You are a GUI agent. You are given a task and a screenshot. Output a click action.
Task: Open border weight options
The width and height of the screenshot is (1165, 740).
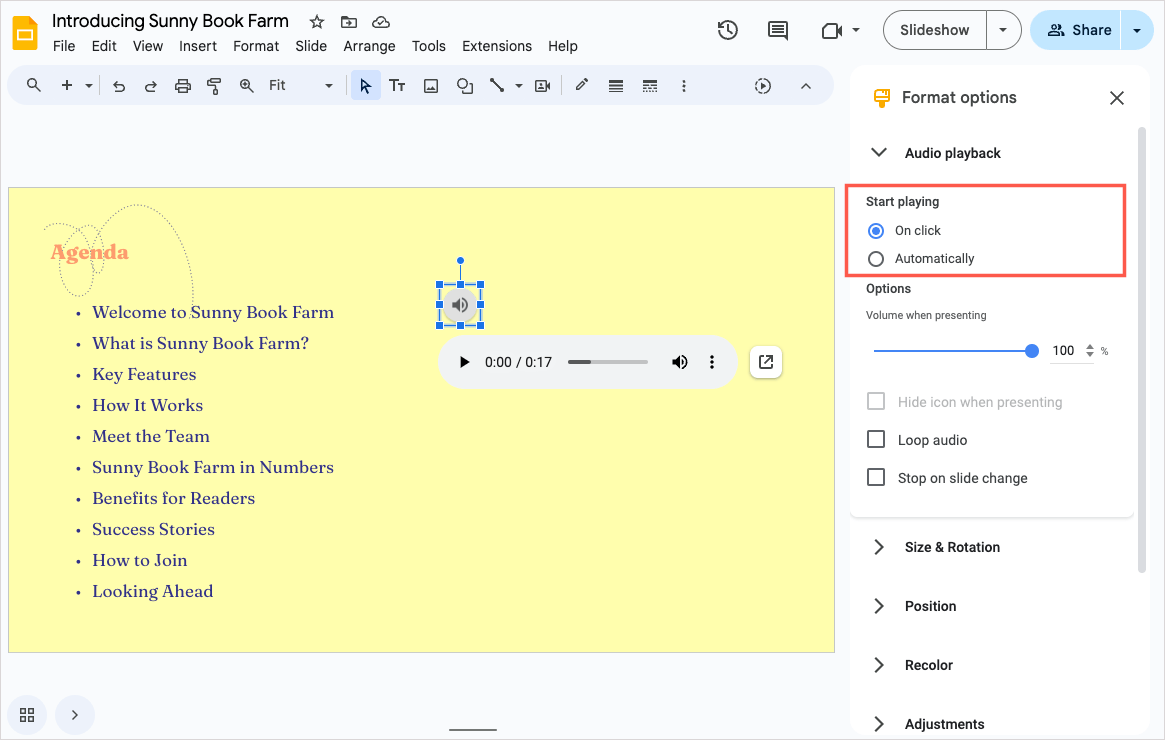tap(616, 86)
